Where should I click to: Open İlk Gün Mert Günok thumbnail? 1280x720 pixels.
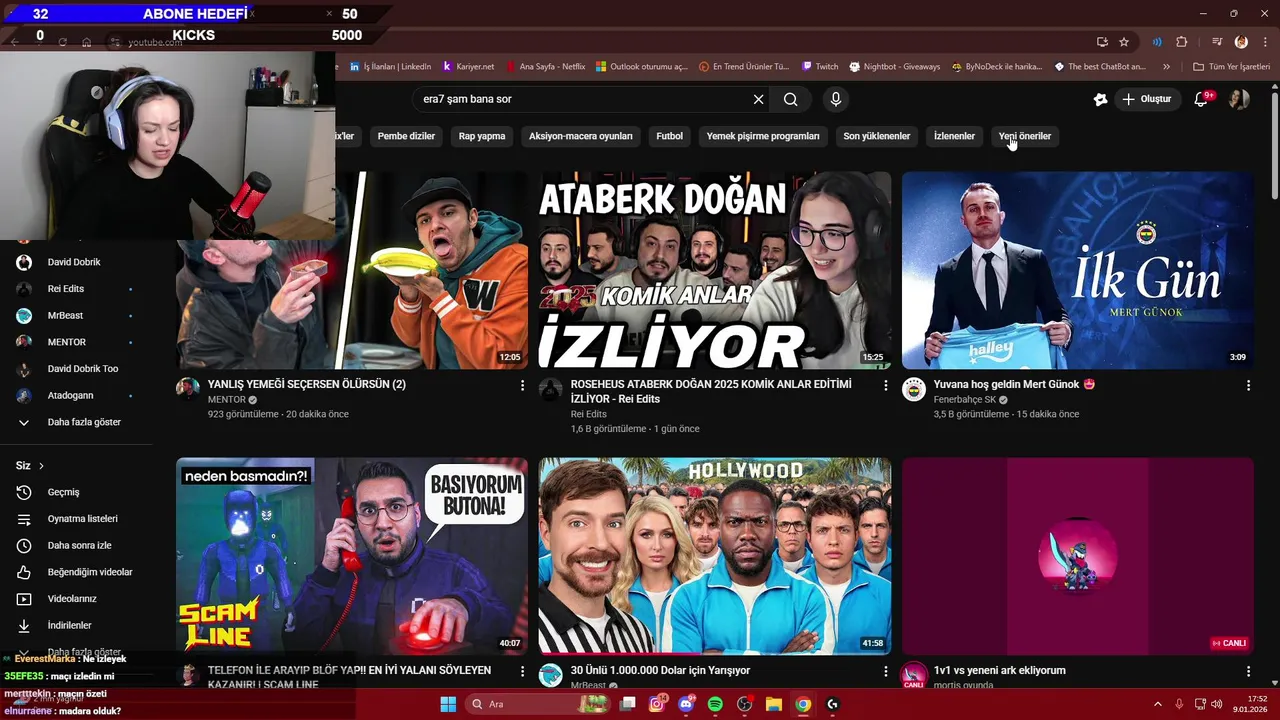(x=1078, y=270)
